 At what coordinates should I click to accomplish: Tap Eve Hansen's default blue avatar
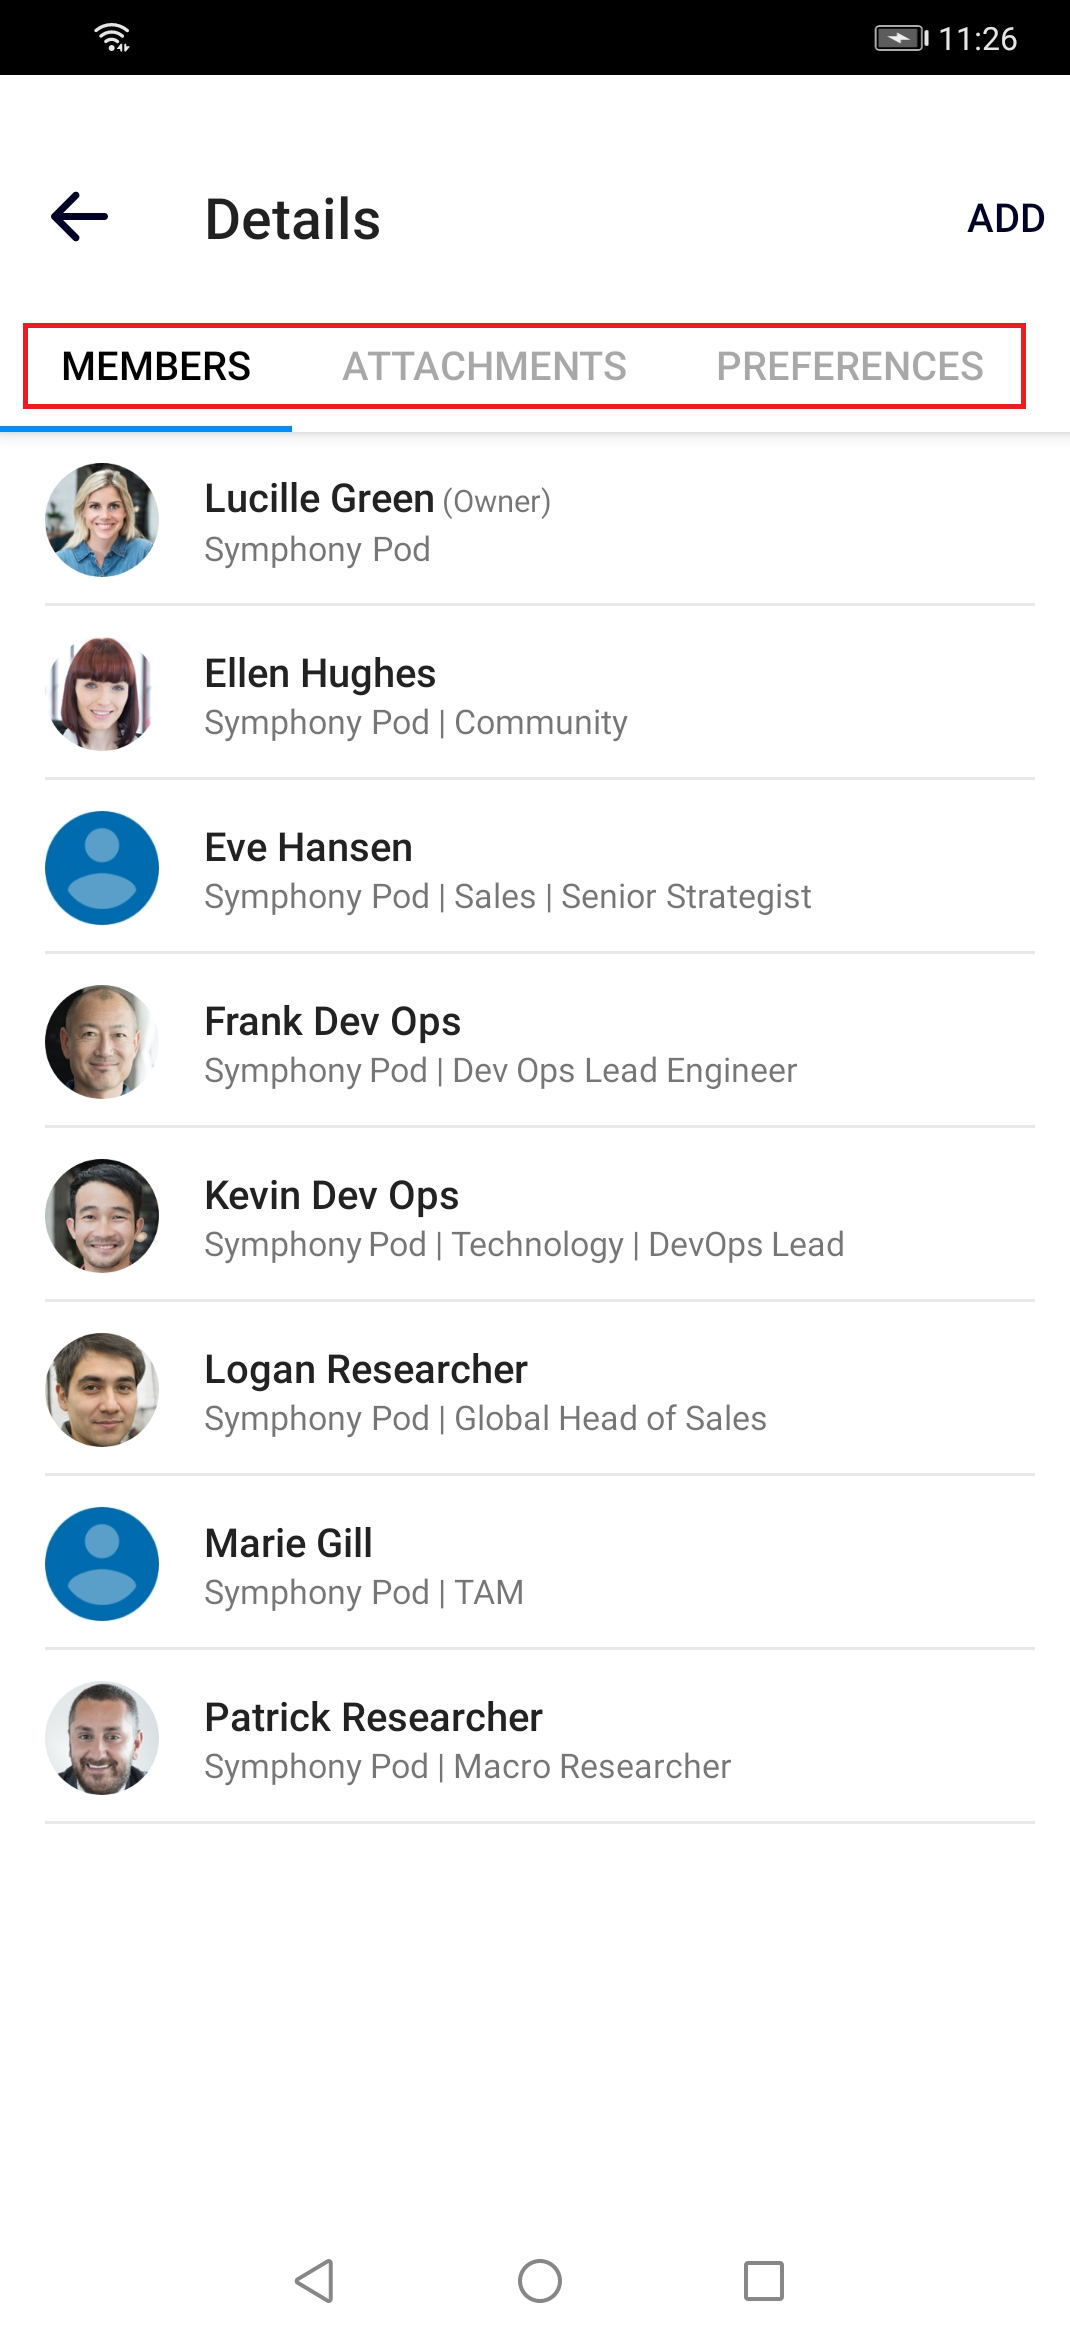tap(102, 868)
